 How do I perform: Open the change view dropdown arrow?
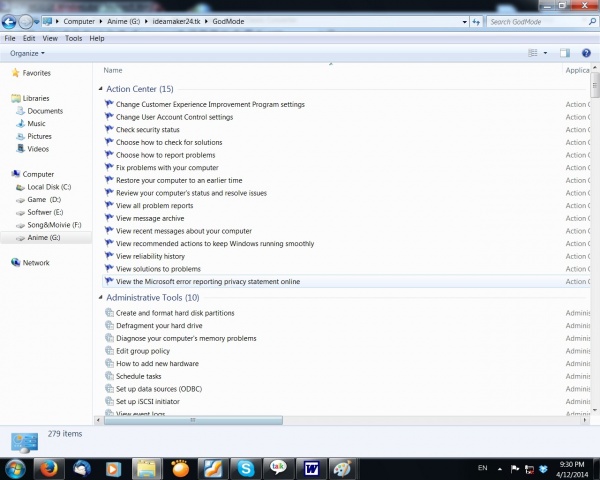pos(545,53)
